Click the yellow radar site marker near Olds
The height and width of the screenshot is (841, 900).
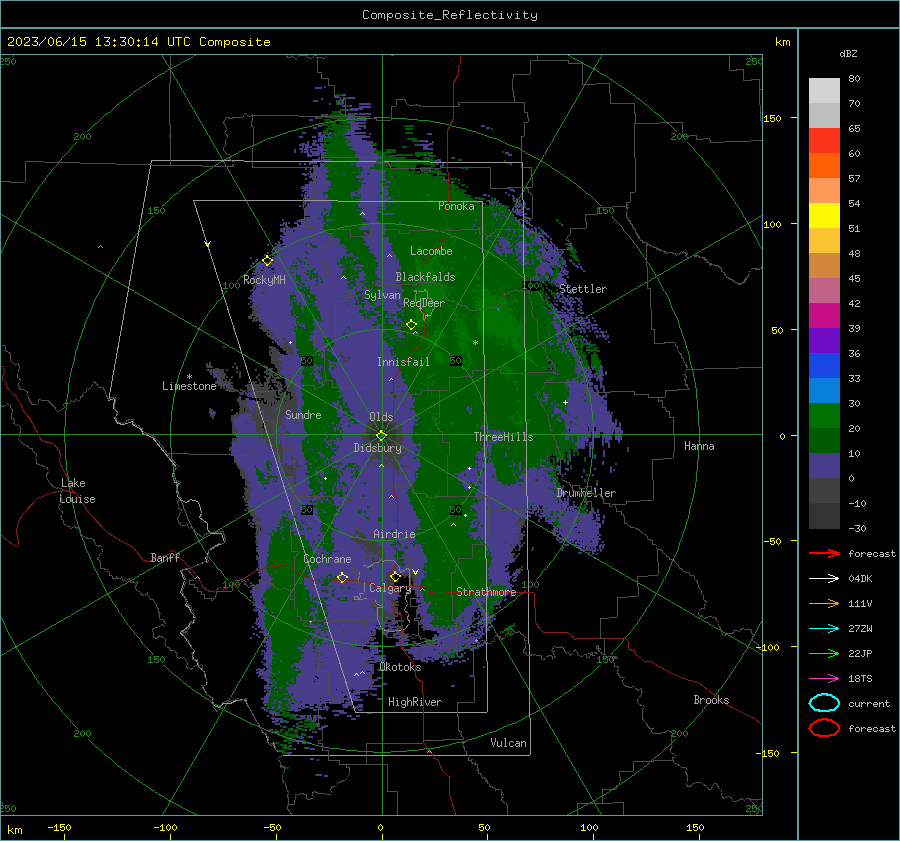coord(382,435)
